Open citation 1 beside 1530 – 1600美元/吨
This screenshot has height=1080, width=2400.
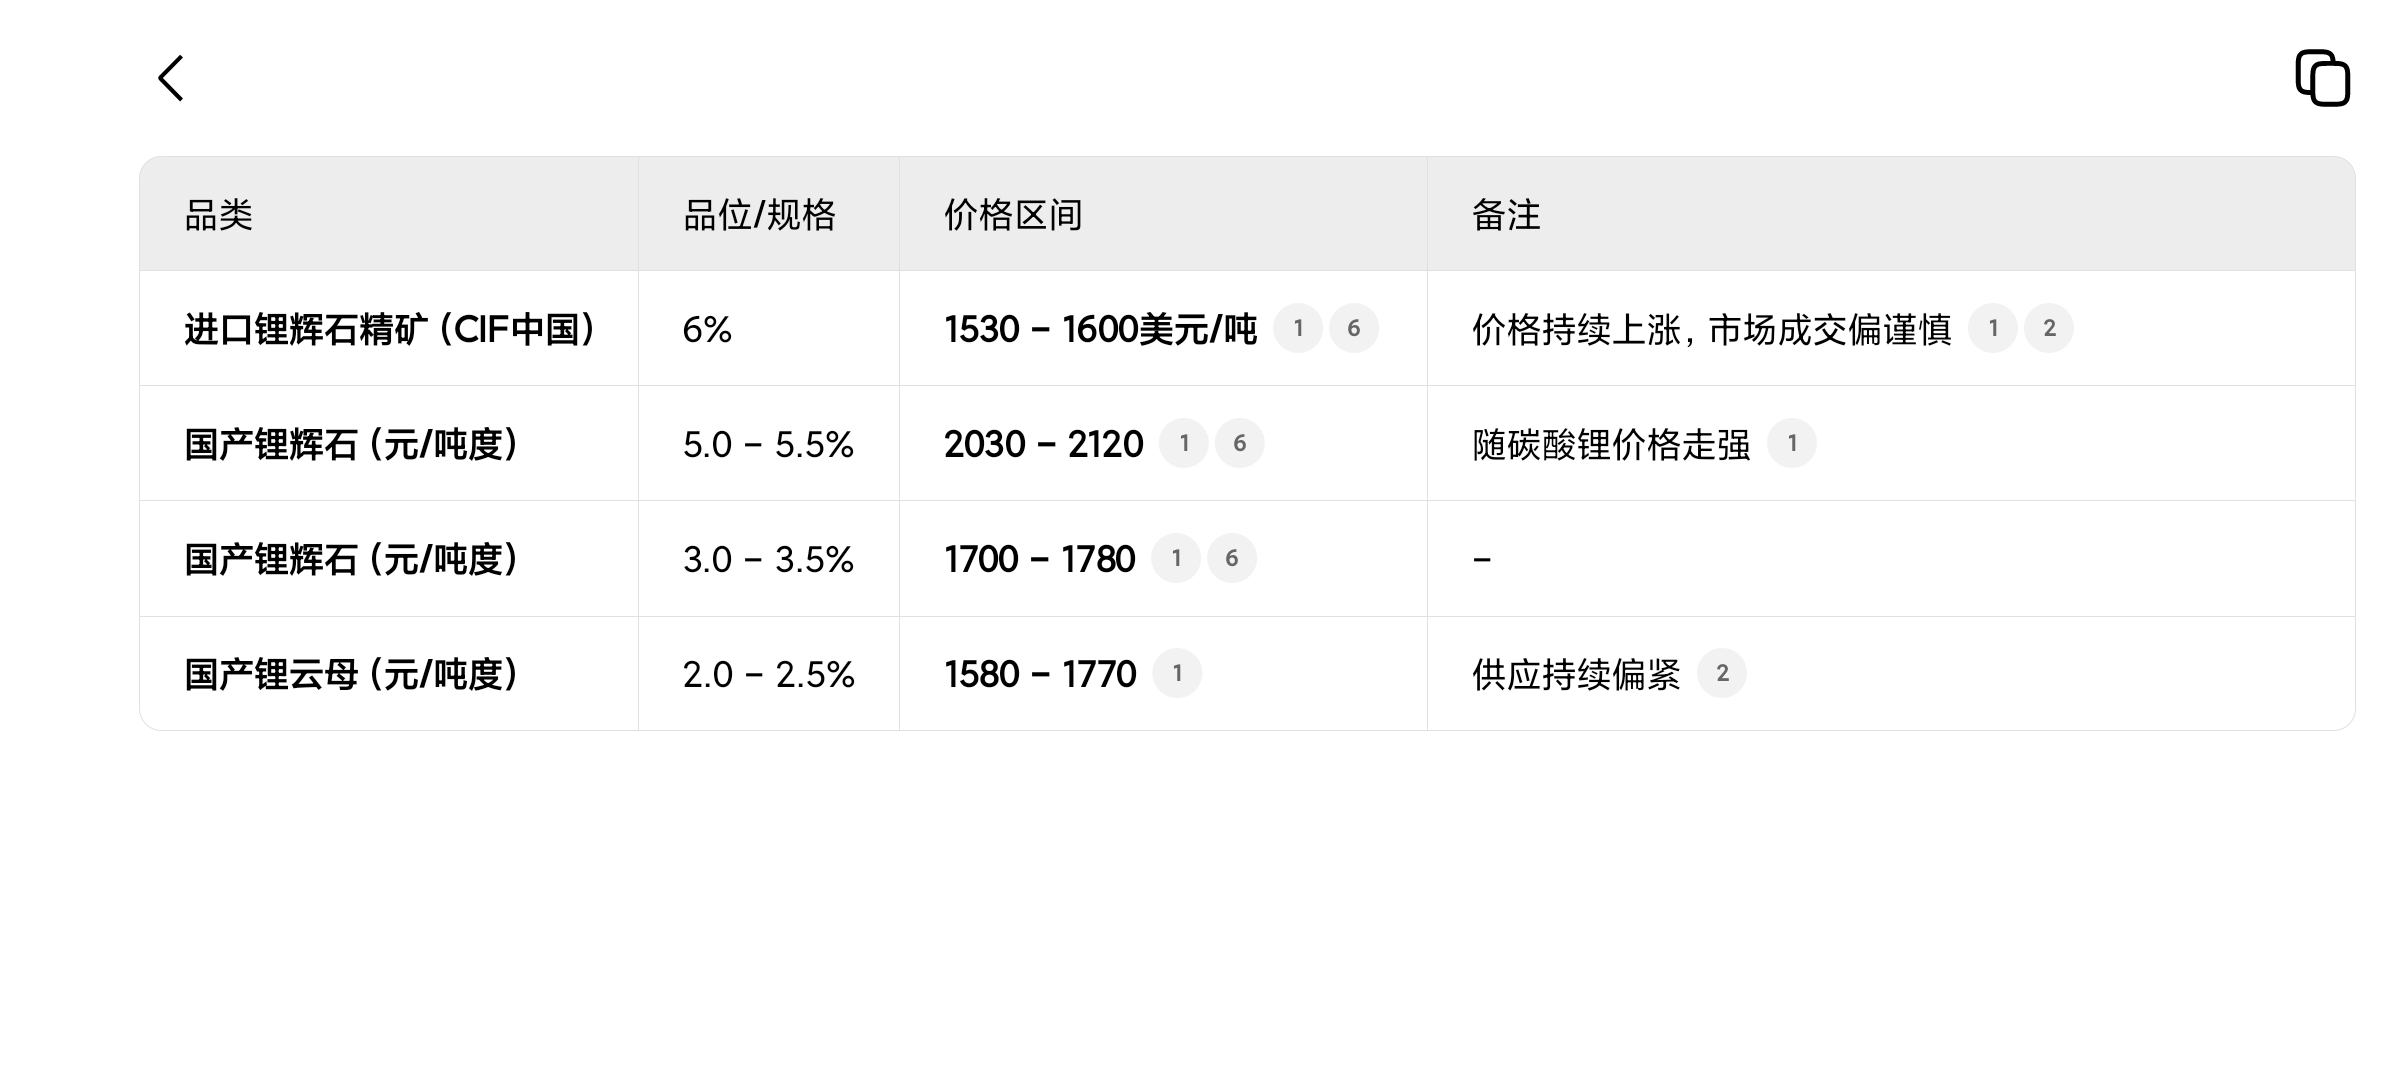pos(1298,328)
